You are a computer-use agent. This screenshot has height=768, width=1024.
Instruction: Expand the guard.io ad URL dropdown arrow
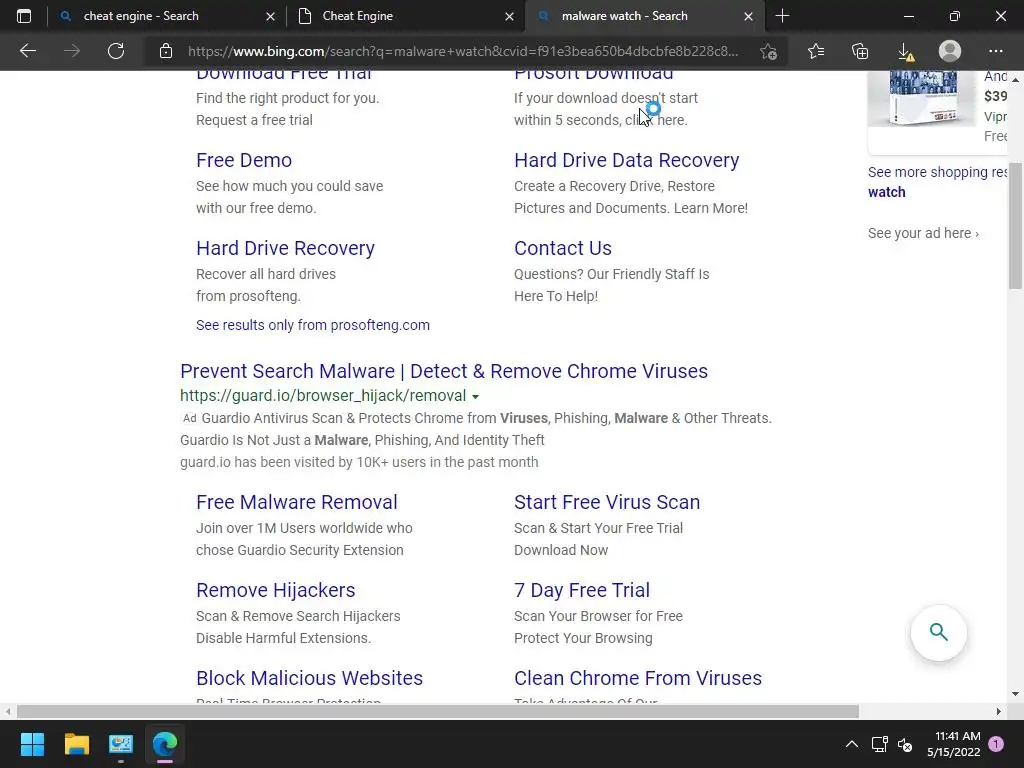tap(475, 397)
